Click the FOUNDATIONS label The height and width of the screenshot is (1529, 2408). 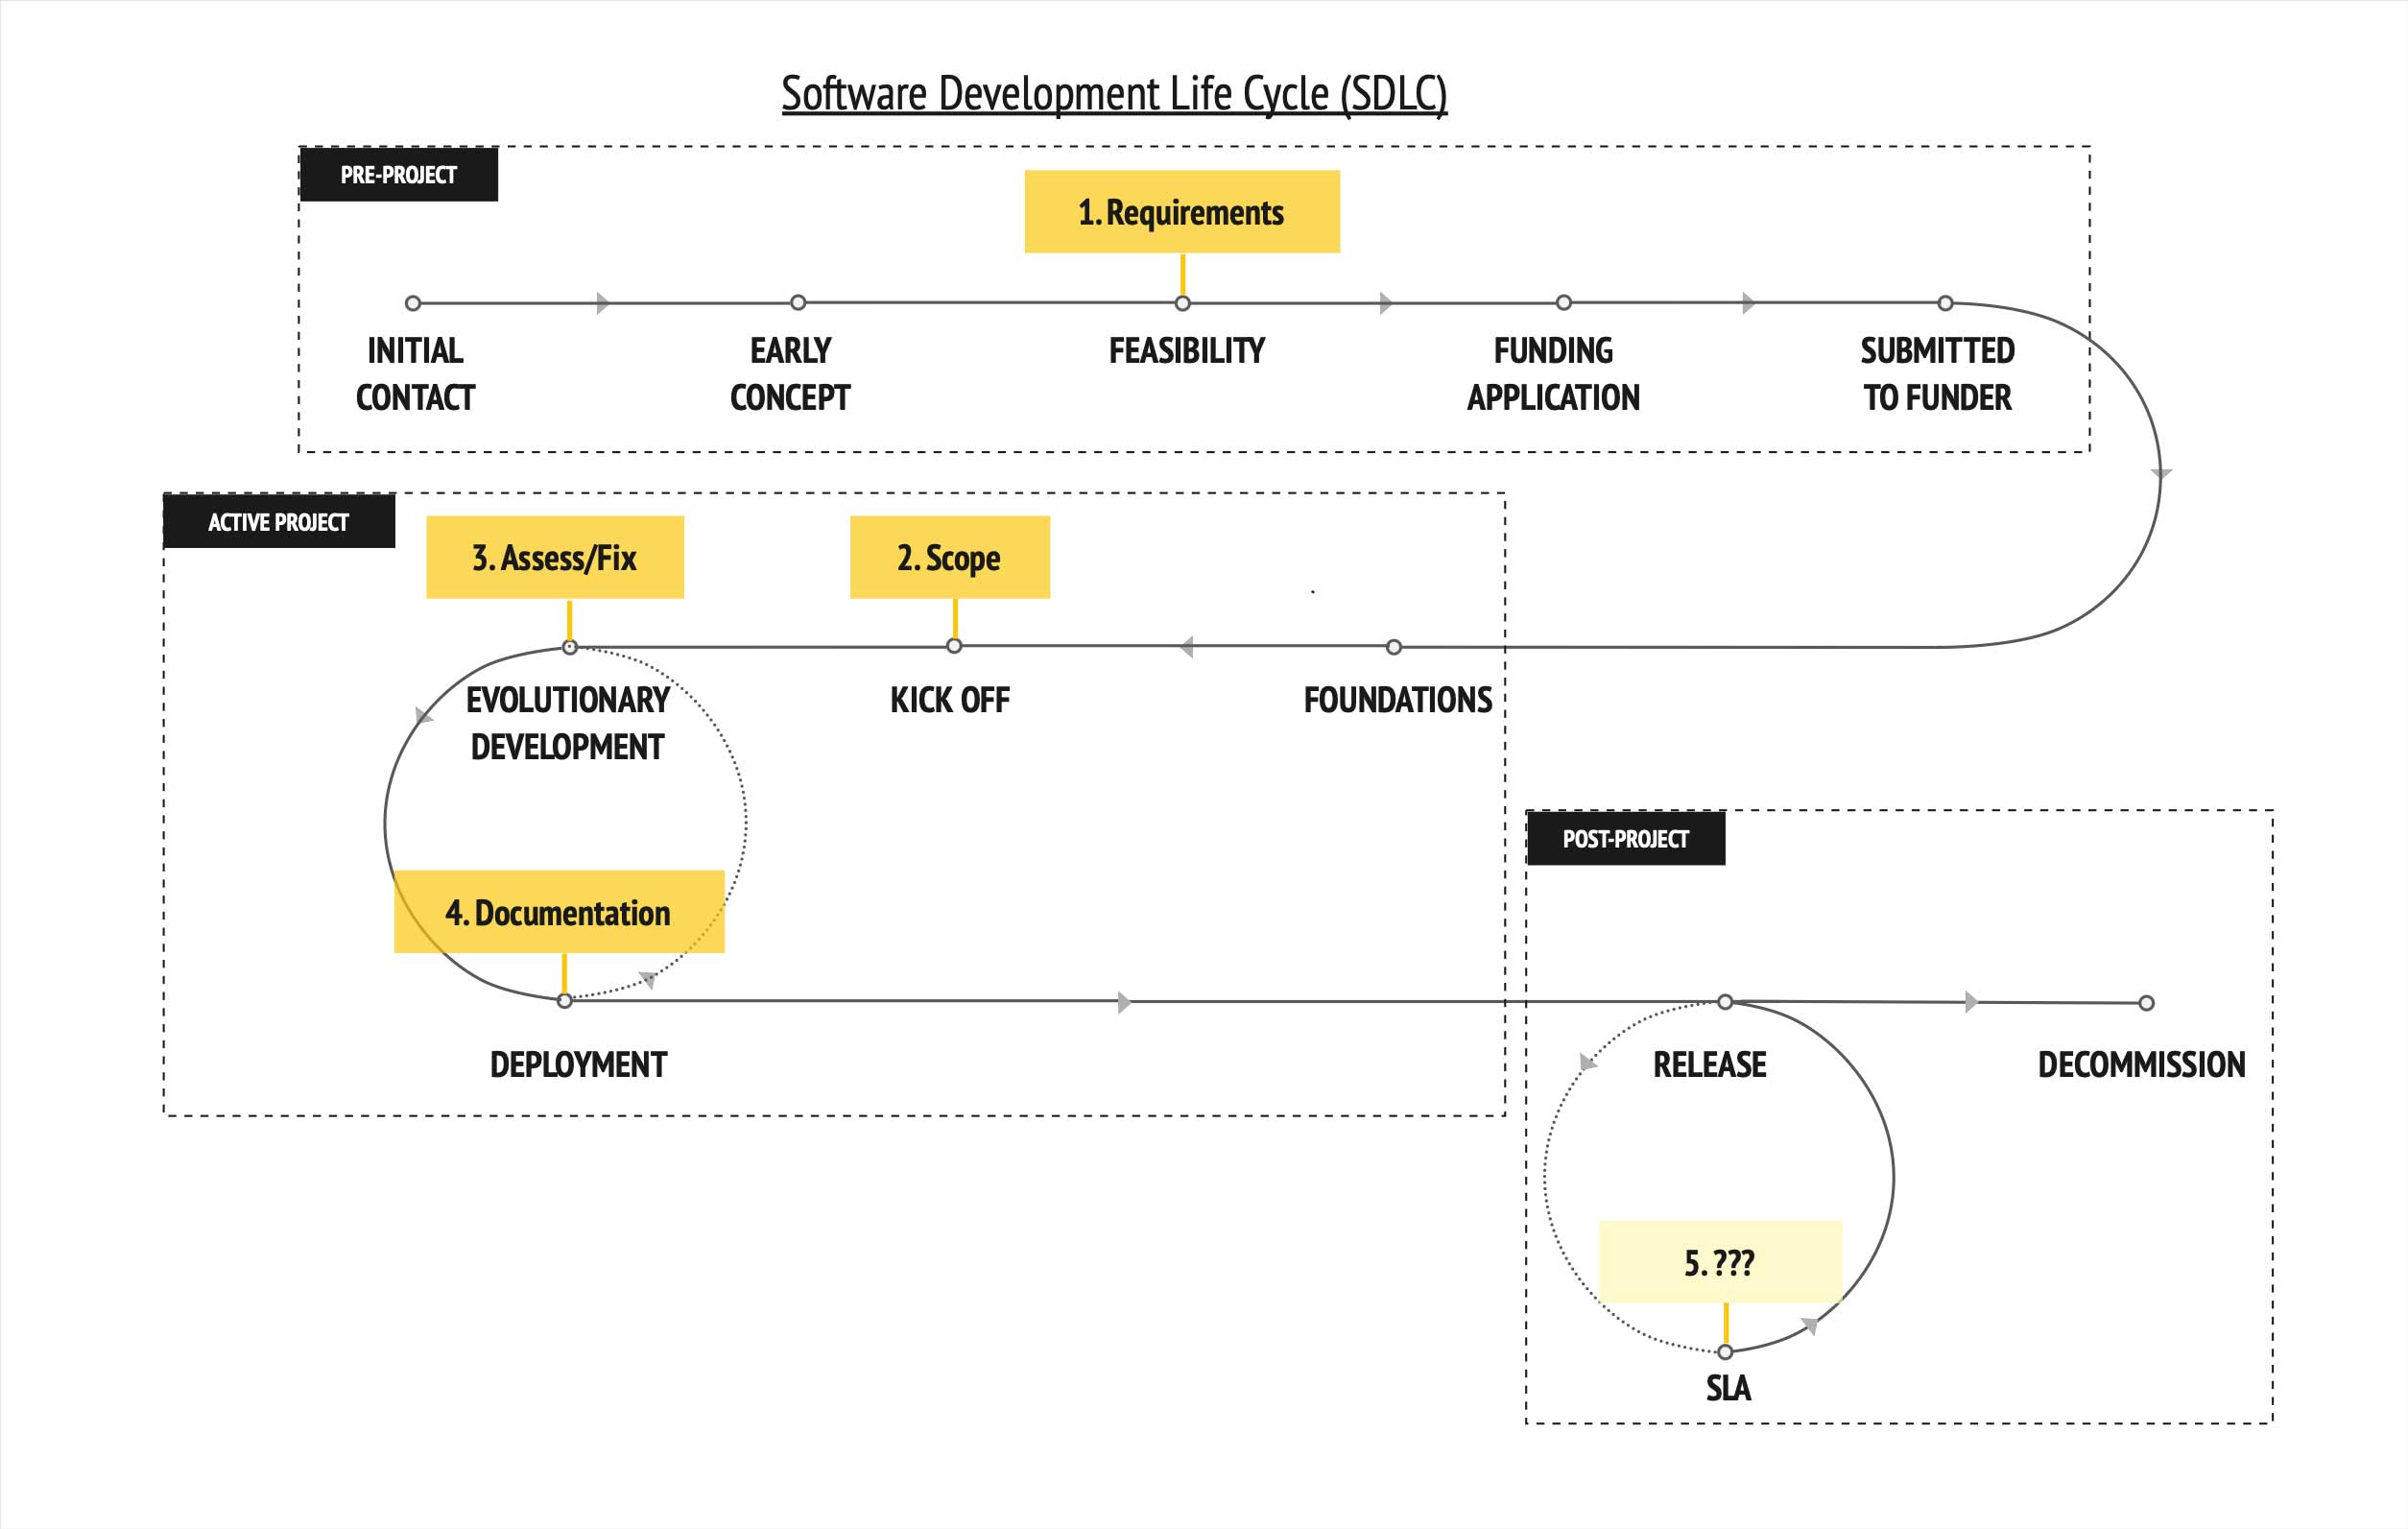(x=1398, y=700)
